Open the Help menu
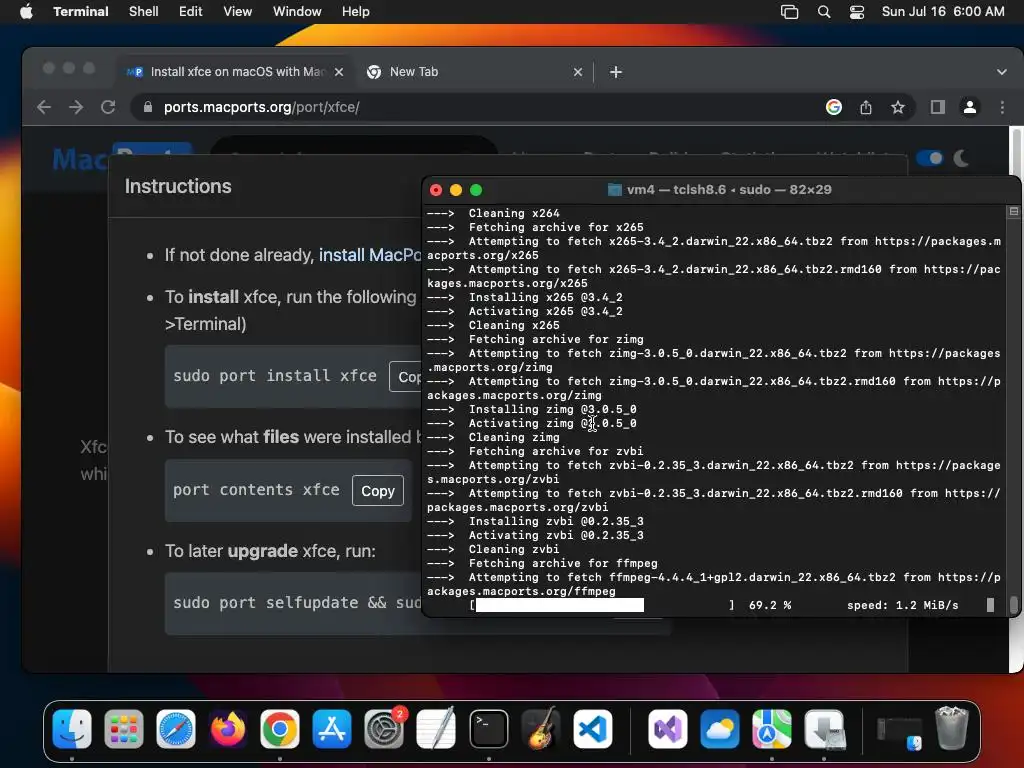Image resolution: width=1024 pixels, height=768 pixels. pos(356,12)
